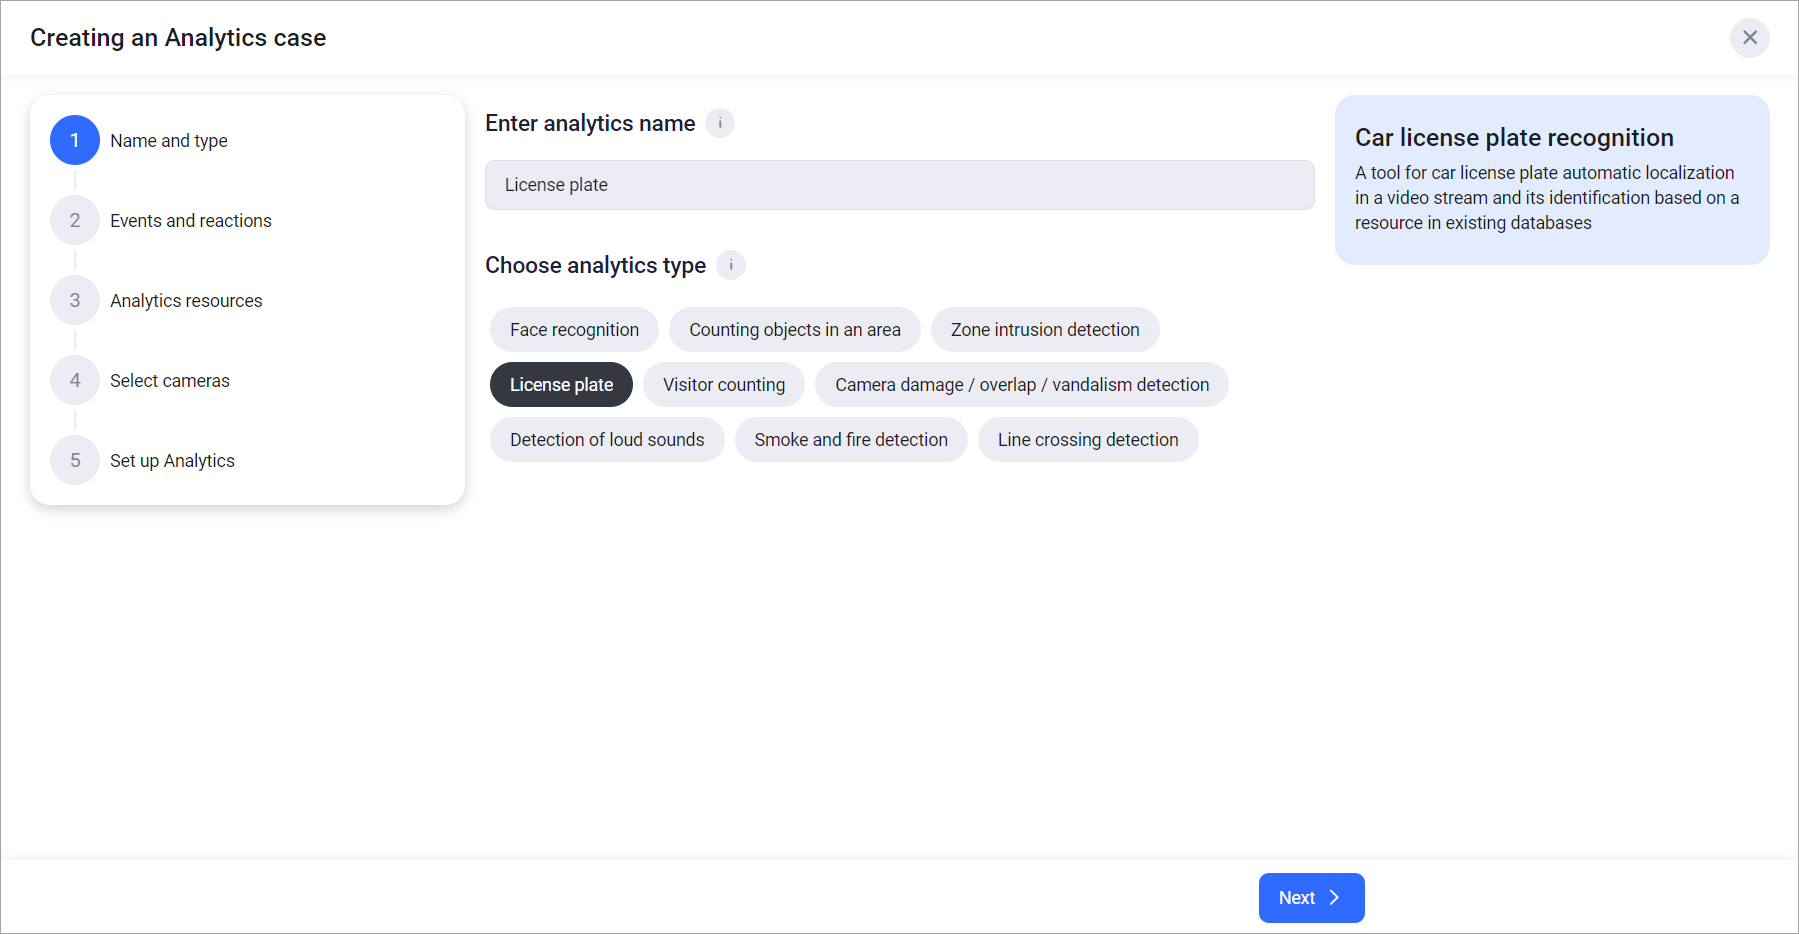The width and height of the screenshot is (1799, 934).
Task: Click the step 1 circle icon
Action: pos(75,140)
